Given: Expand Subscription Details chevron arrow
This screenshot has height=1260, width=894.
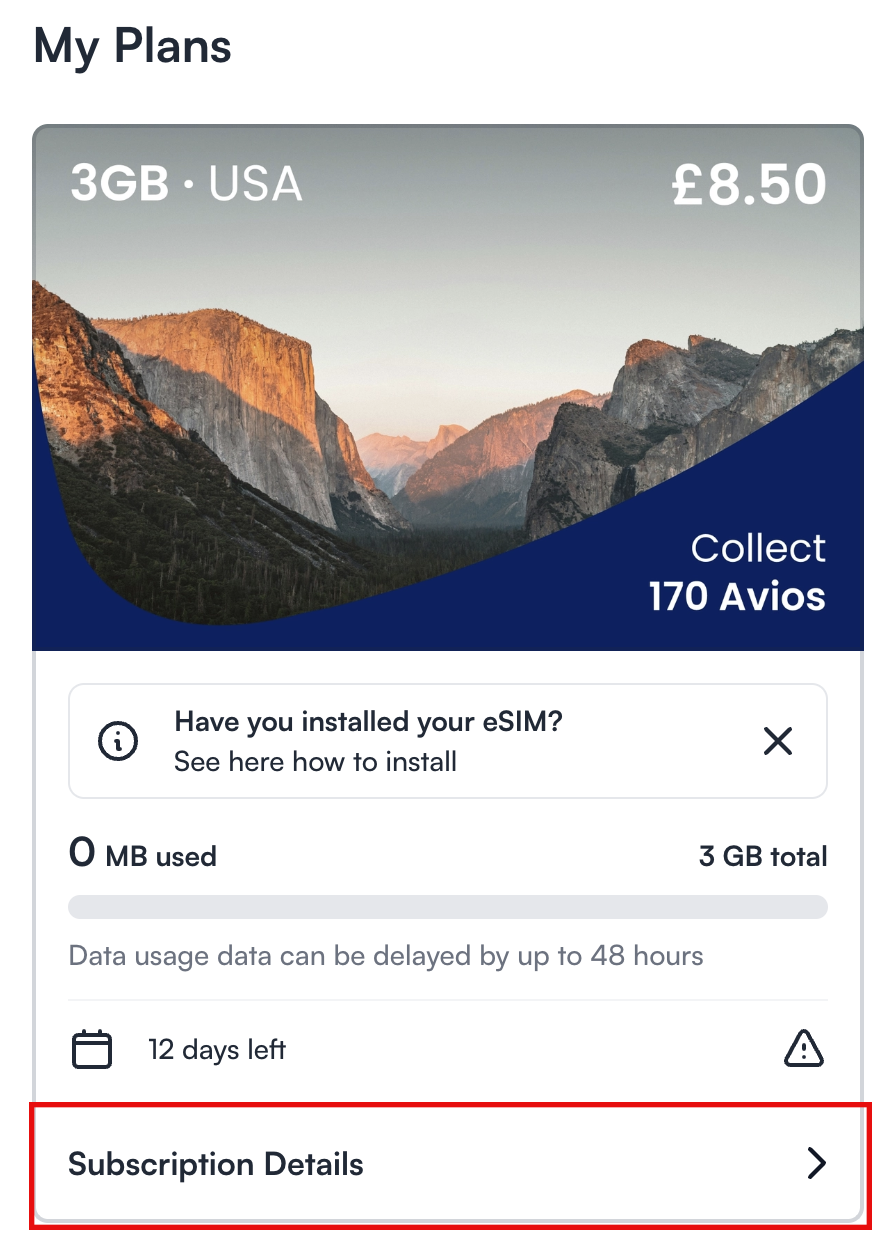Looking at the screenshot, I should [x=817, y=1164].
